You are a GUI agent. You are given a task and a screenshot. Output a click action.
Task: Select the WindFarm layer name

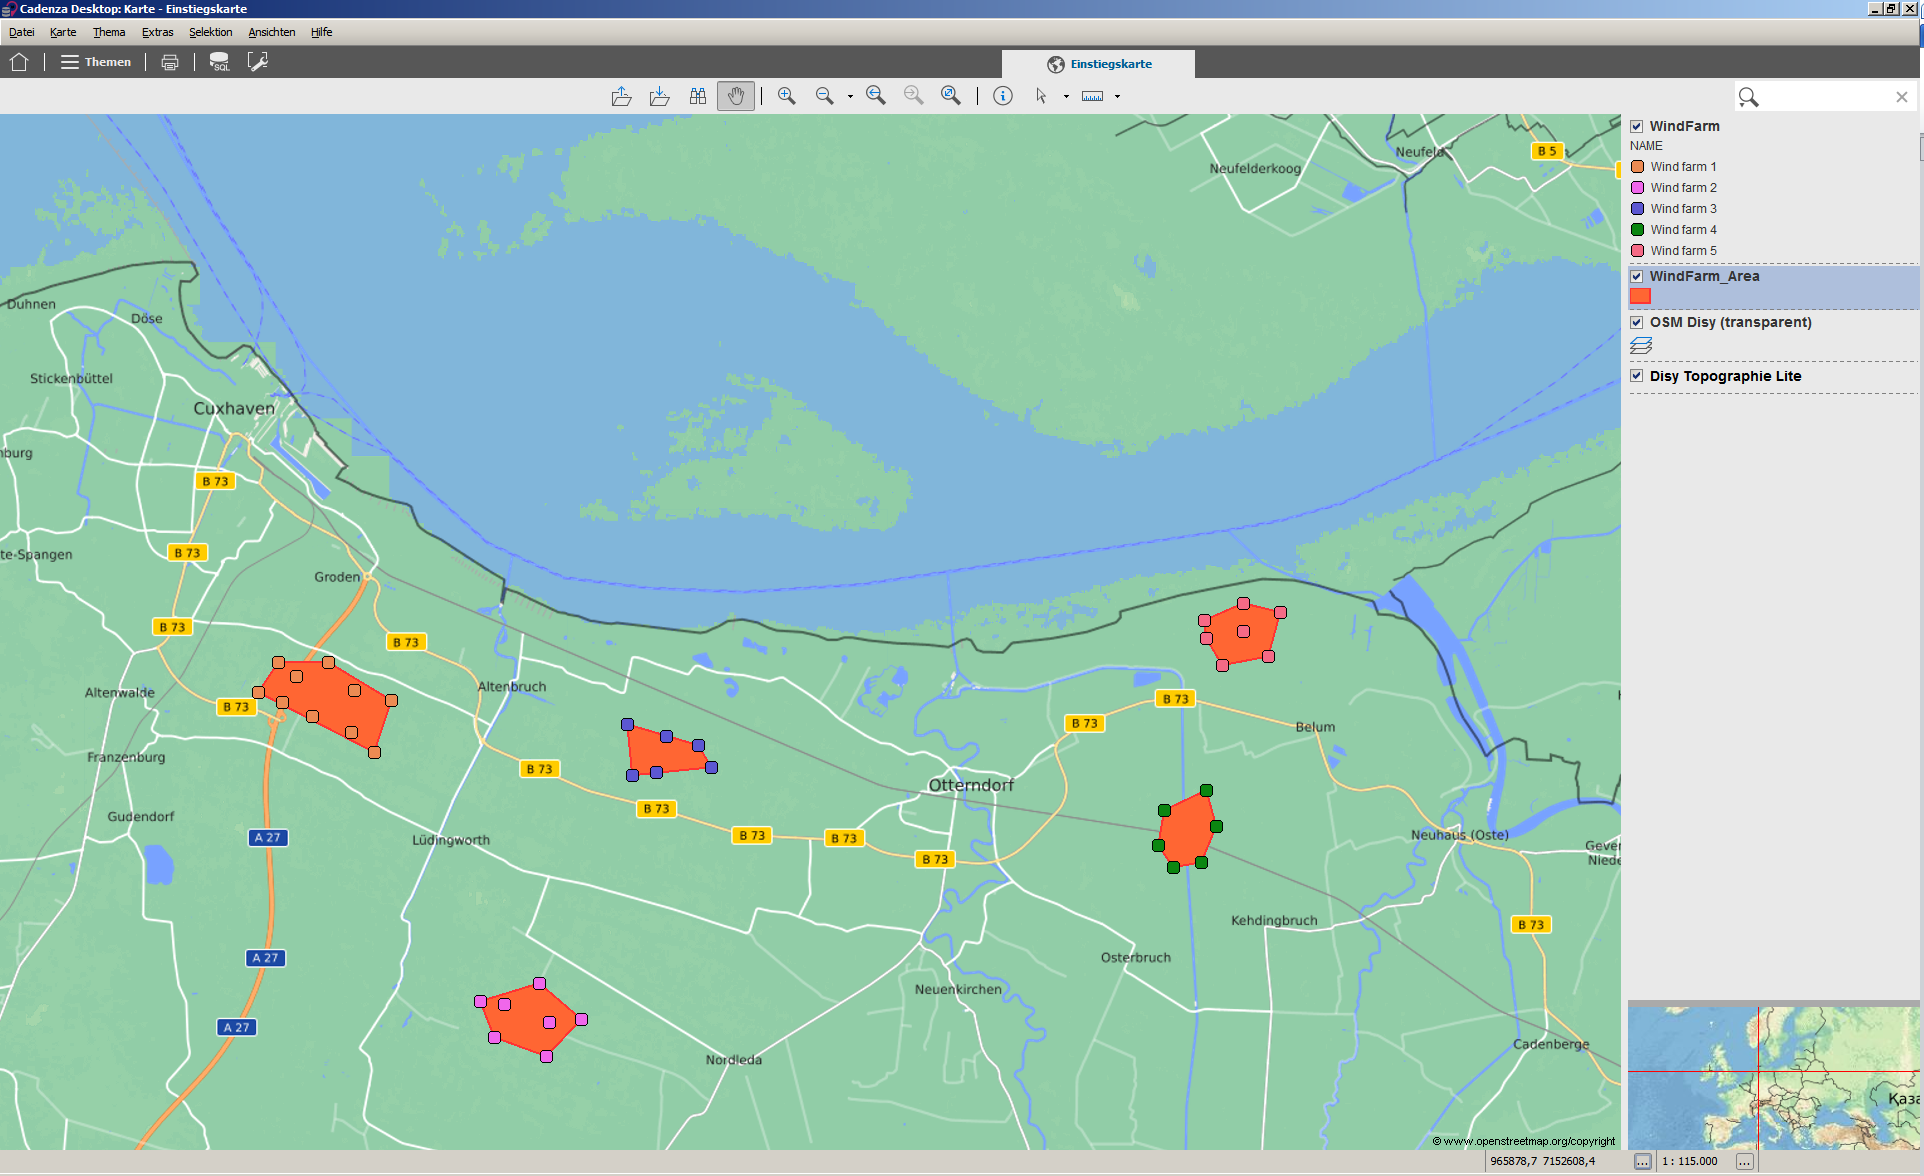tap(1685, 126)
